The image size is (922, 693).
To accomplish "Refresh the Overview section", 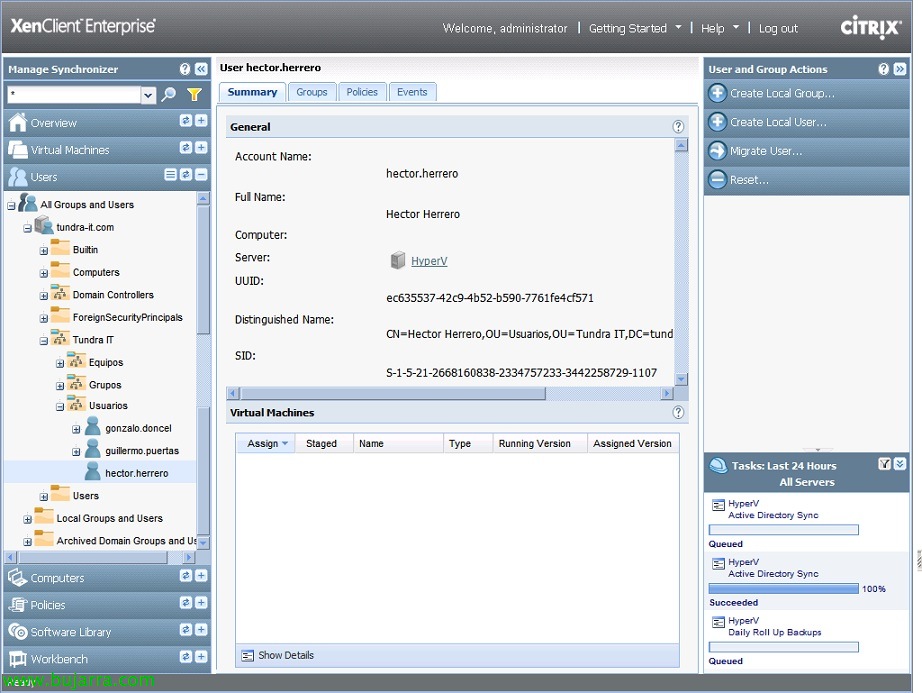I will click(186, 120).
